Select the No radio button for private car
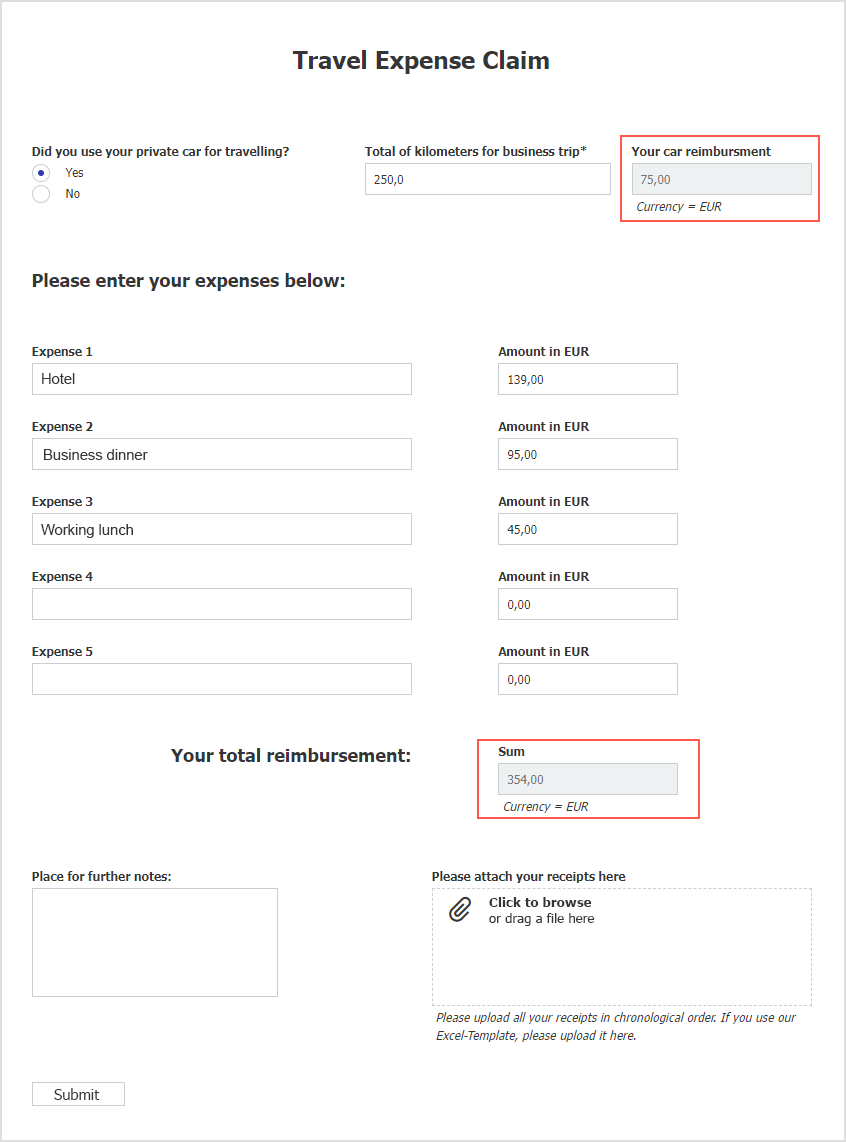 pos(40,193)
